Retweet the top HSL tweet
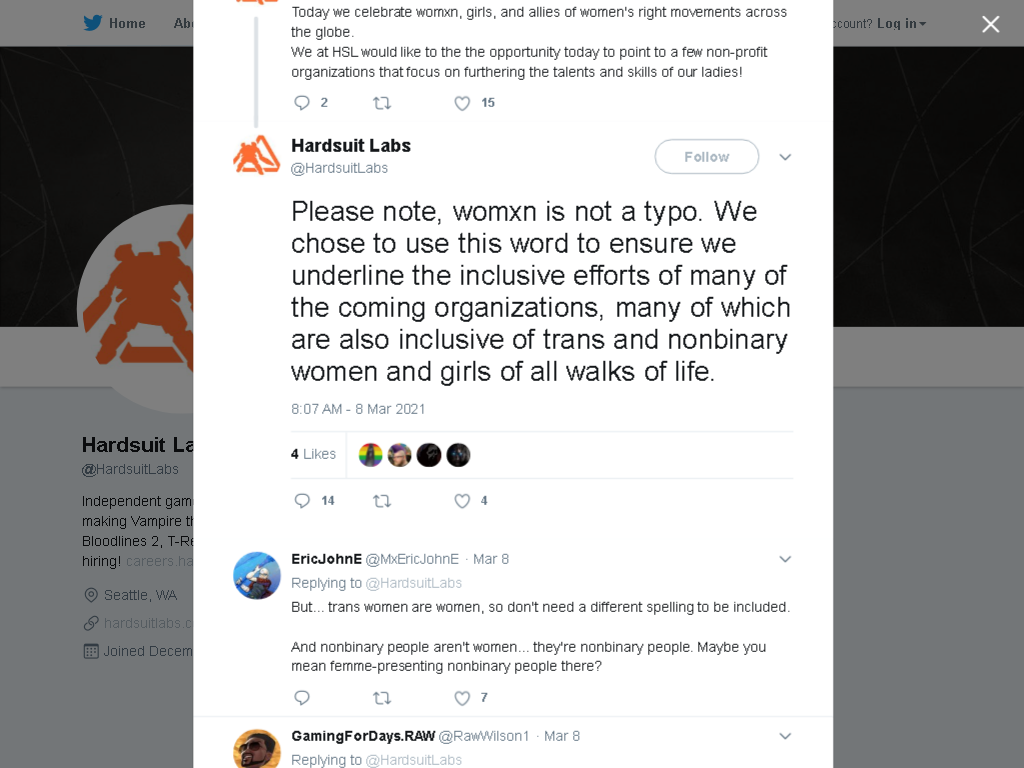Screen dimensions: 1024x768 point(382,103)
